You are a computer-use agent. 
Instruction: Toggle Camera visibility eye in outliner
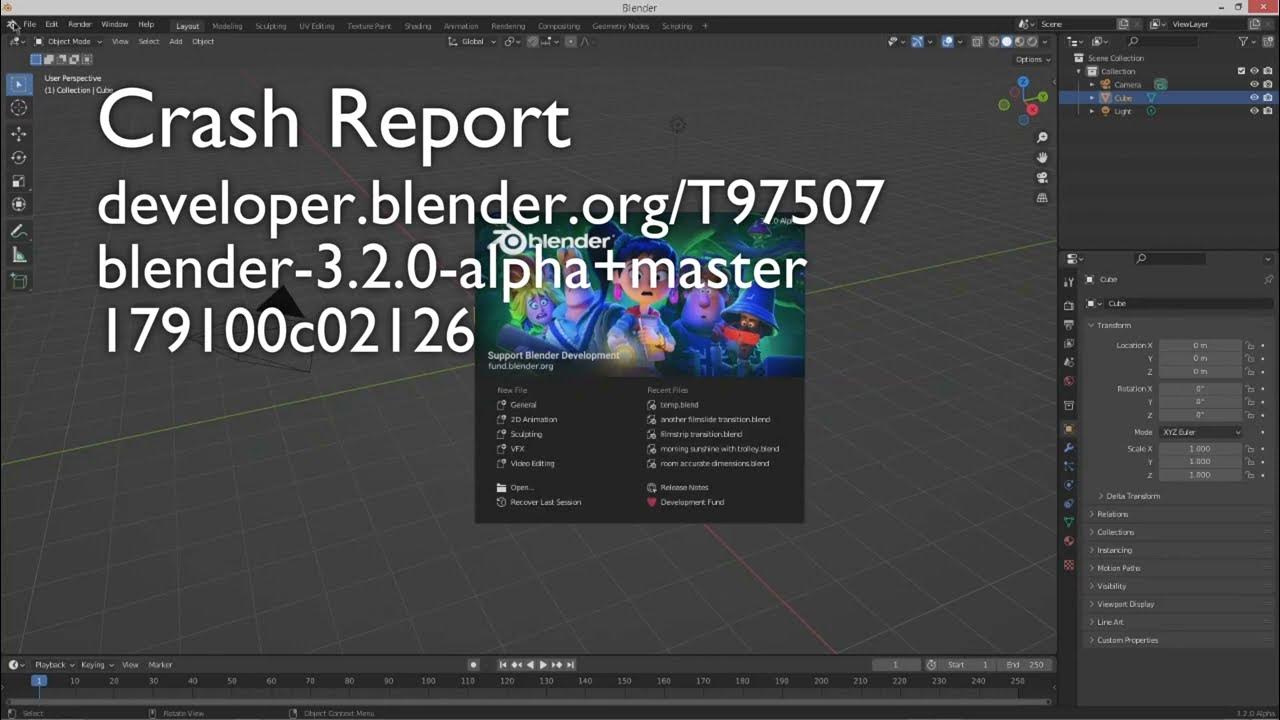point(1254,85)
